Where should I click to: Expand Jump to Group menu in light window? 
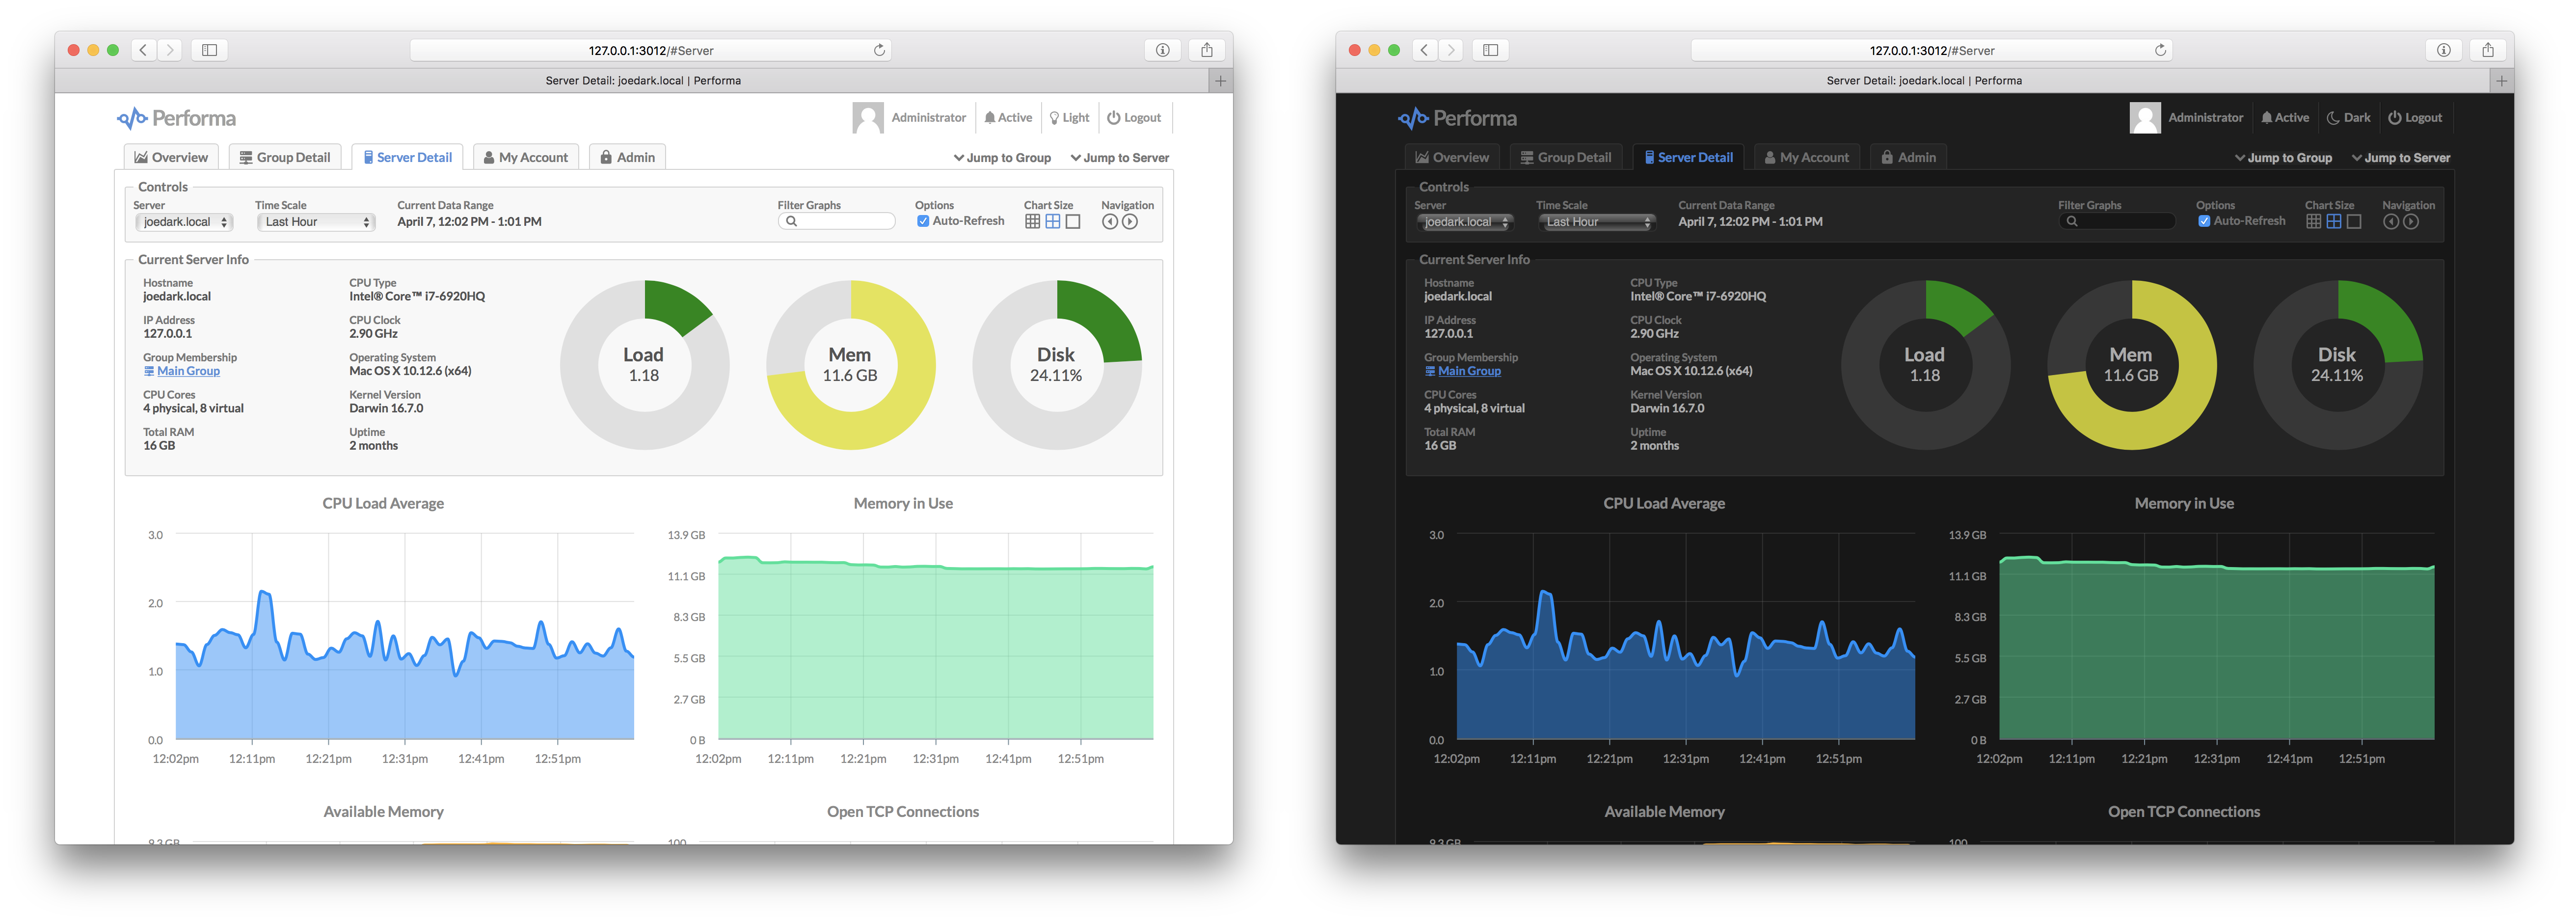coord(1002,158)
